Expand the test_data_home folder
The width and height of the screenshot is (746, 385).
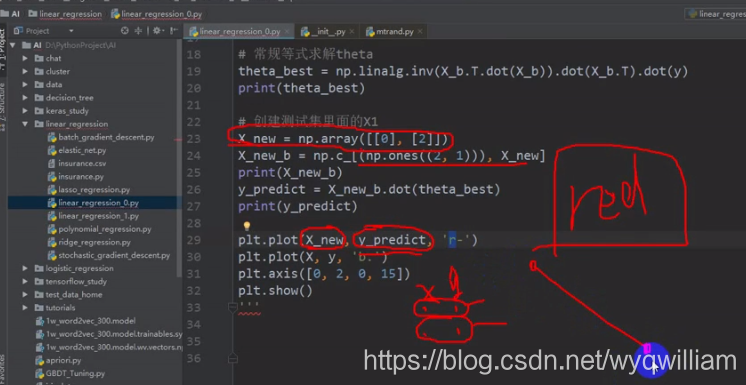tap(25, 295)
